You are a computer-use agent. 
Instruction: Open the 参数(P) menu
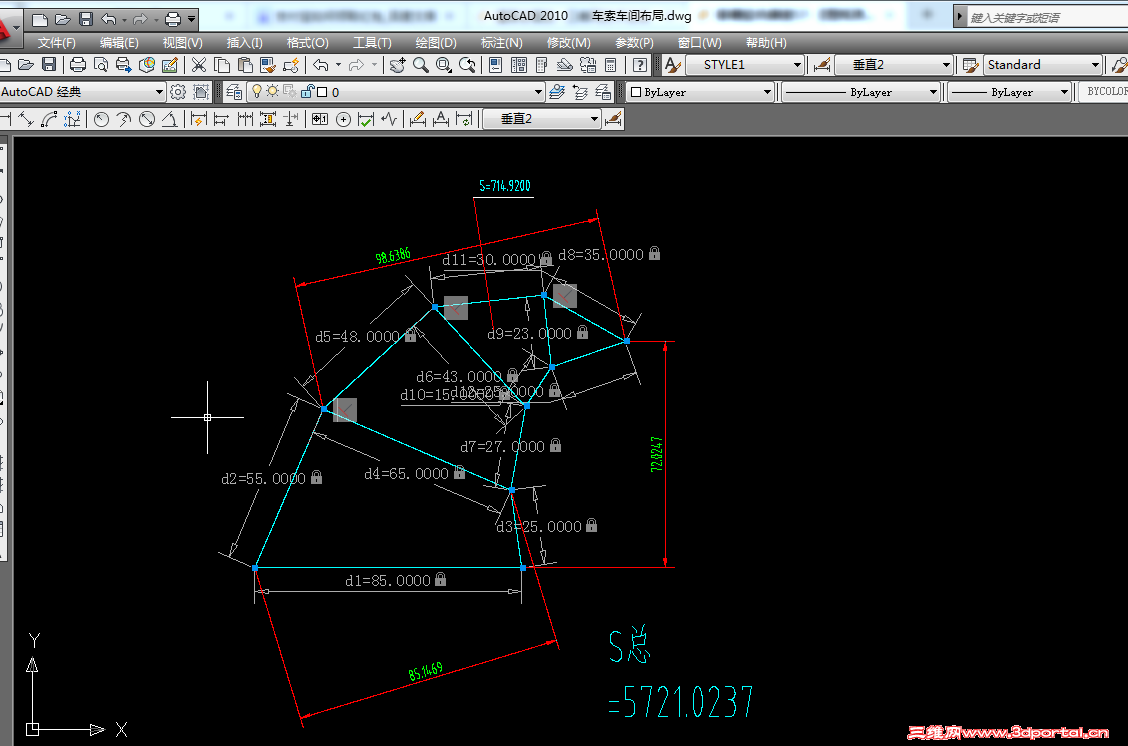click(634, 43)
